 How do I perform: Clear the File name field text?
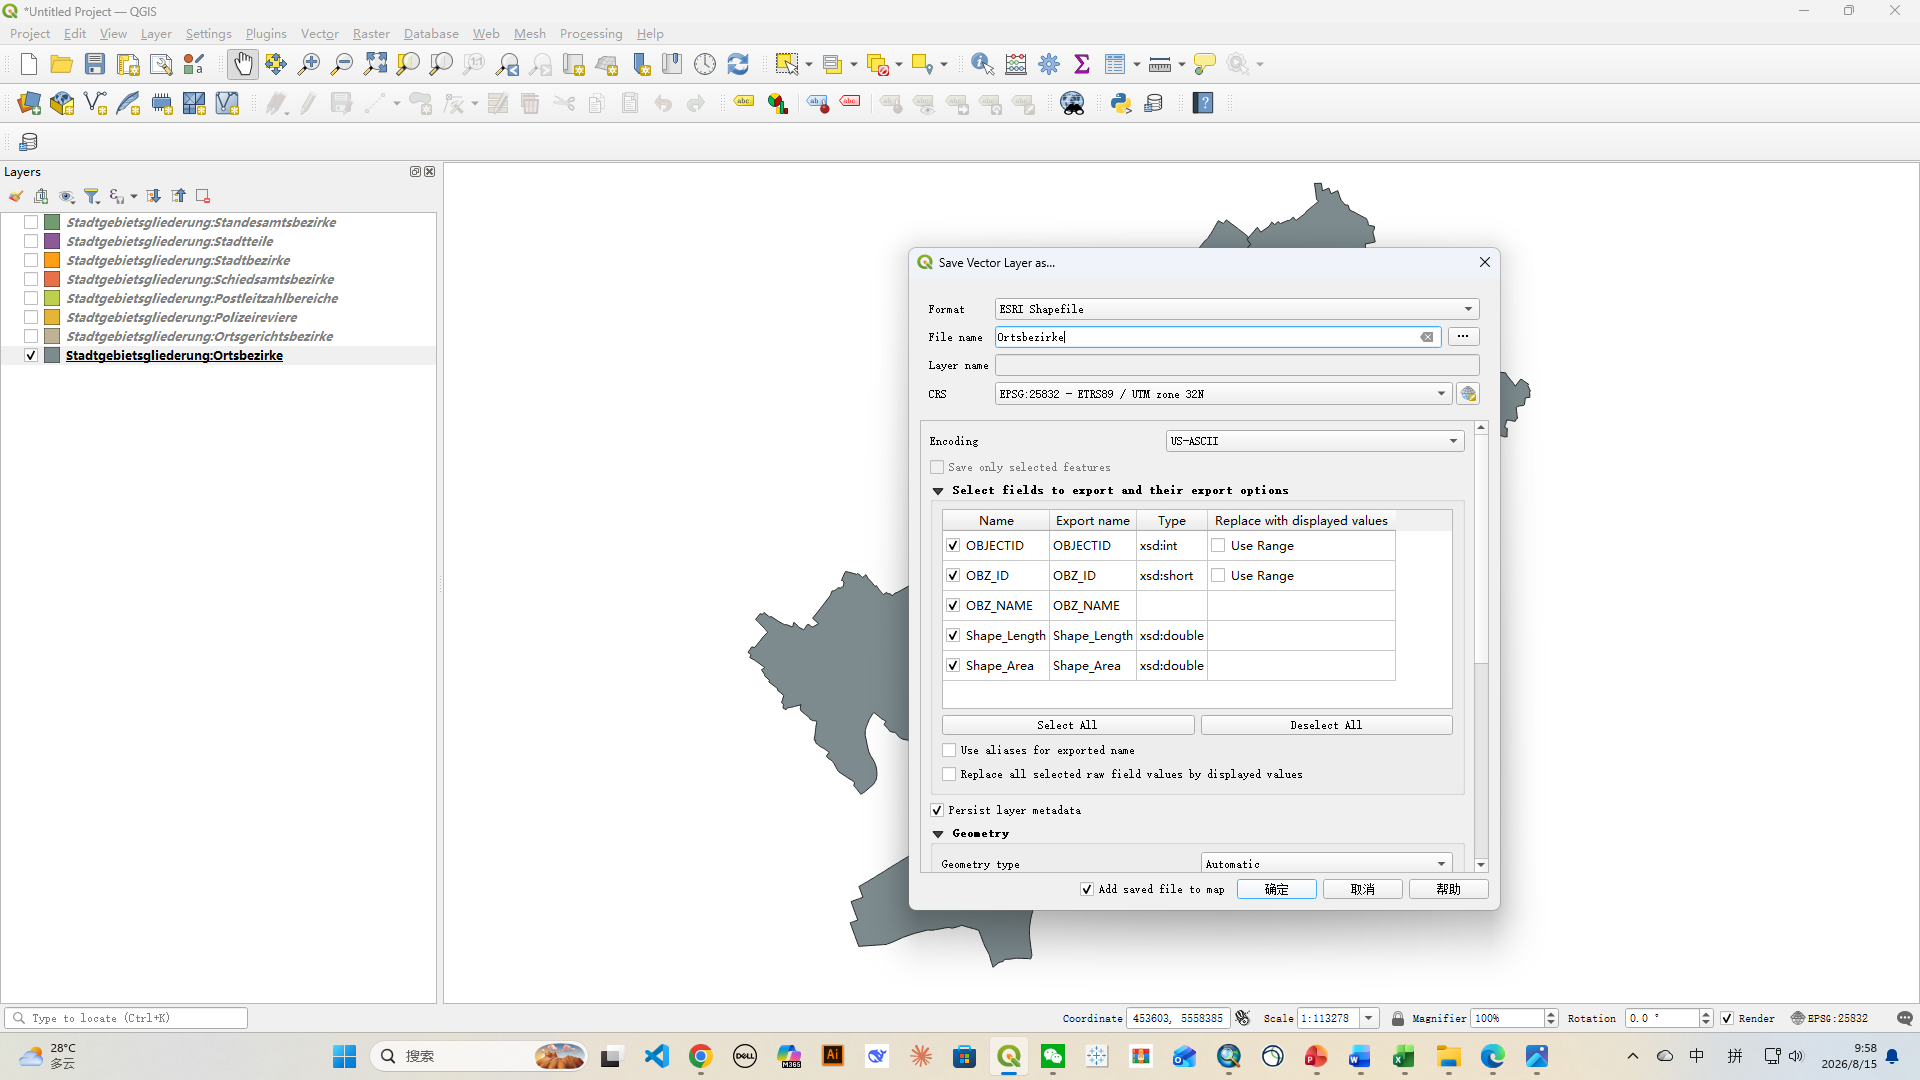pos(1427,337)
